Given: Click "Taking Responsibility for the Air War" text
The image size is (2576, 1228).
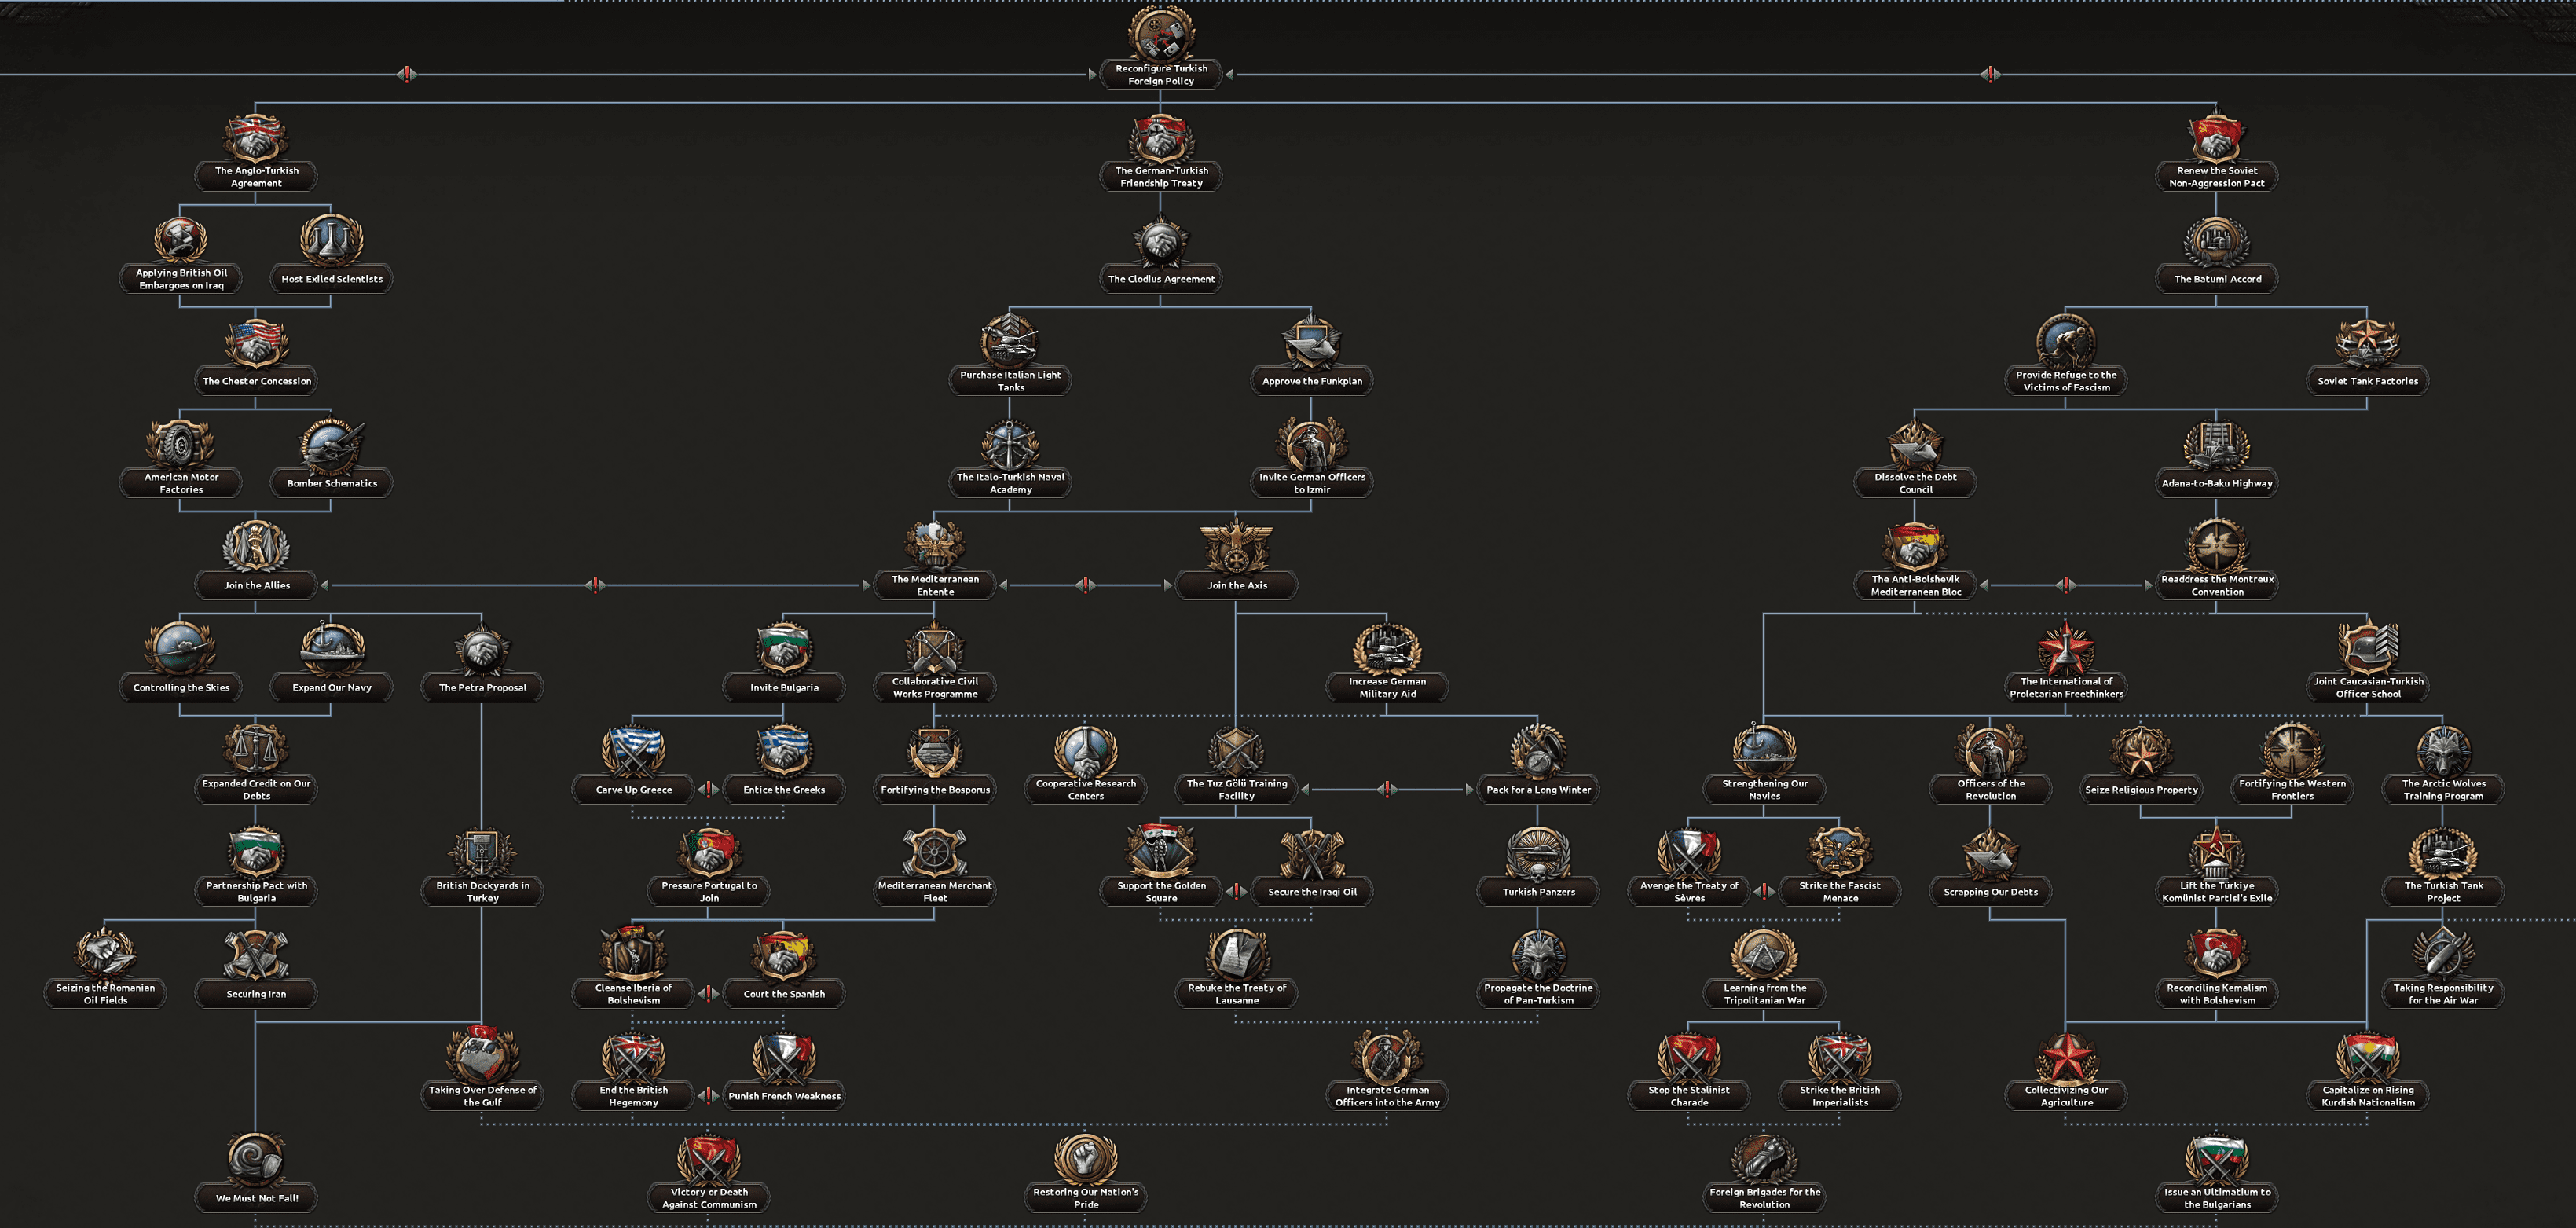Looking at the screenshot, I should tap(2443, 994).
